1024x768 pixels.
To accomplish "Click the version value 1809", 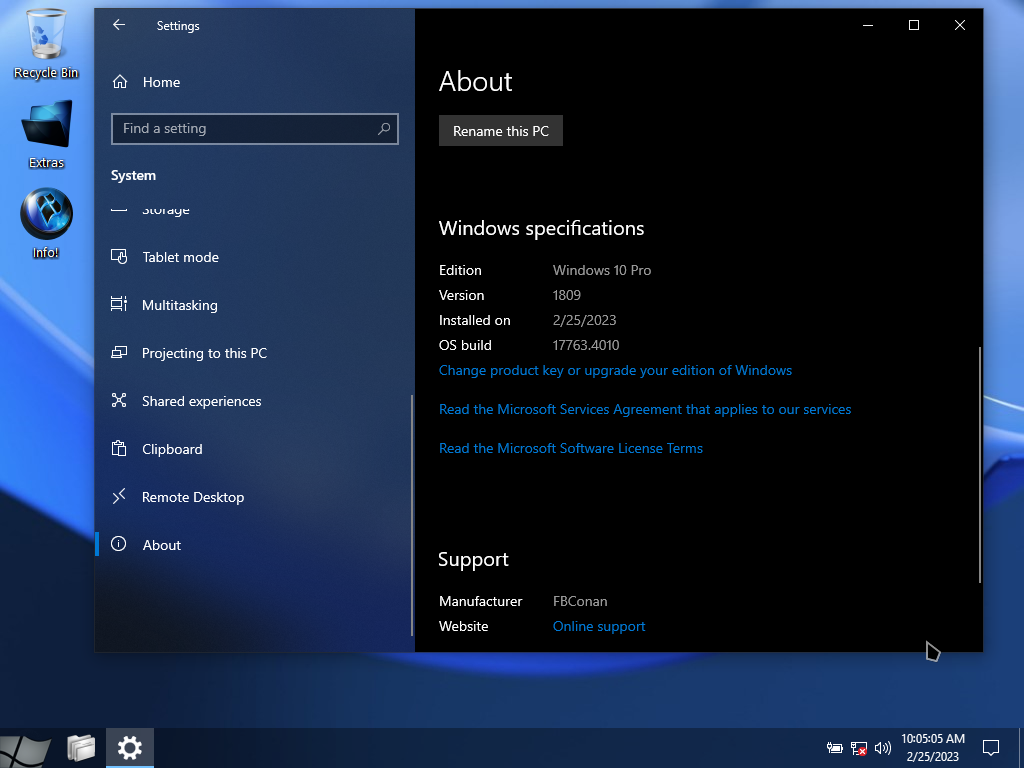I will (566, 295).
